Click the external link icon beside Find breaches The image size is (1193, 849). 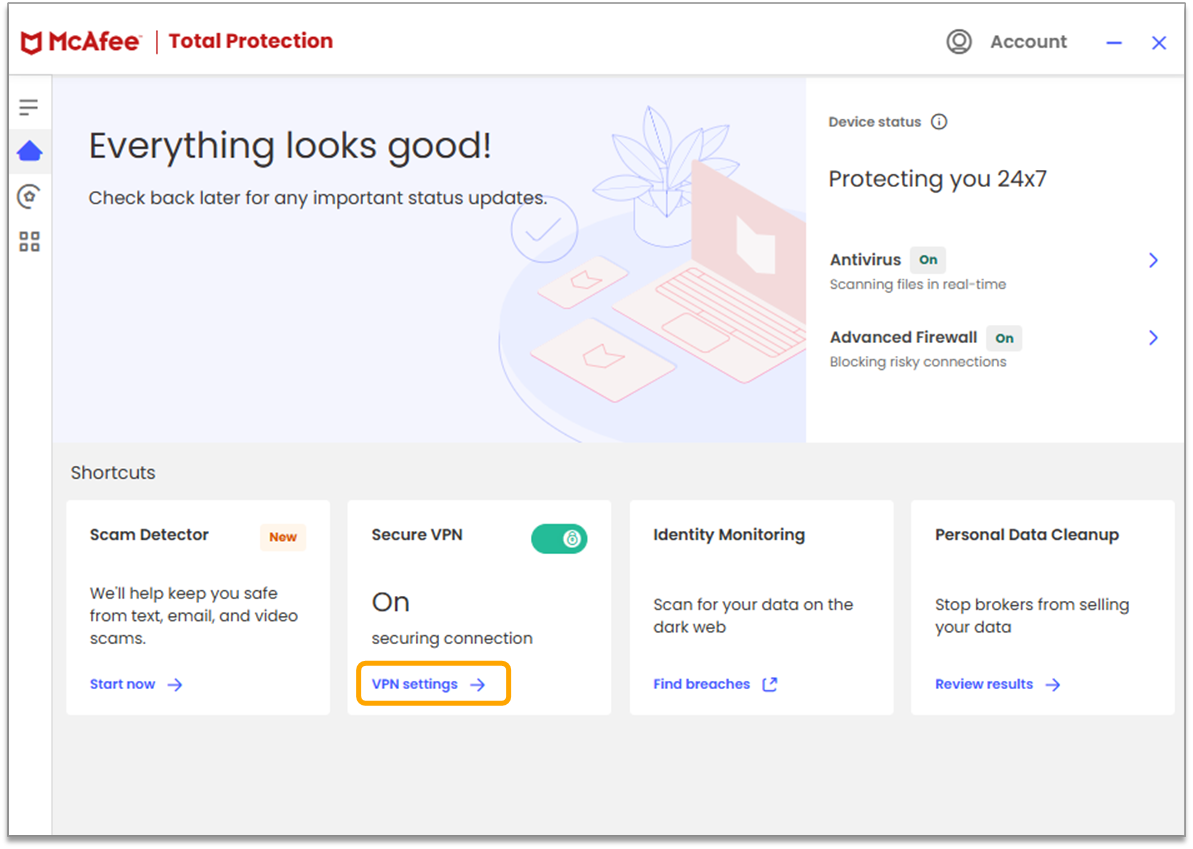tap(769, 684)
